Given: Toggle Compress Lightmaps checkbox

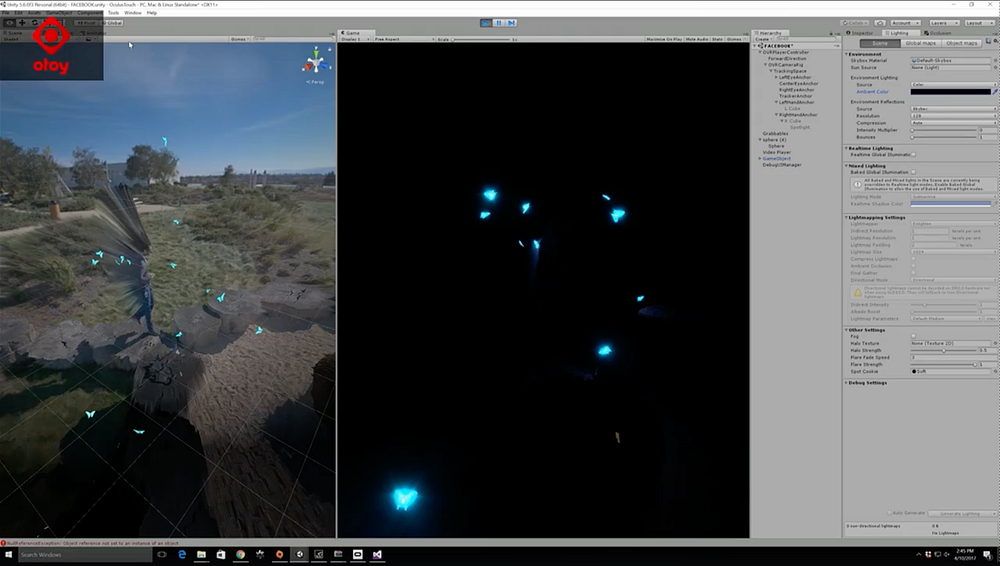Looking at the screenshot, I should (x=913, y=259).
